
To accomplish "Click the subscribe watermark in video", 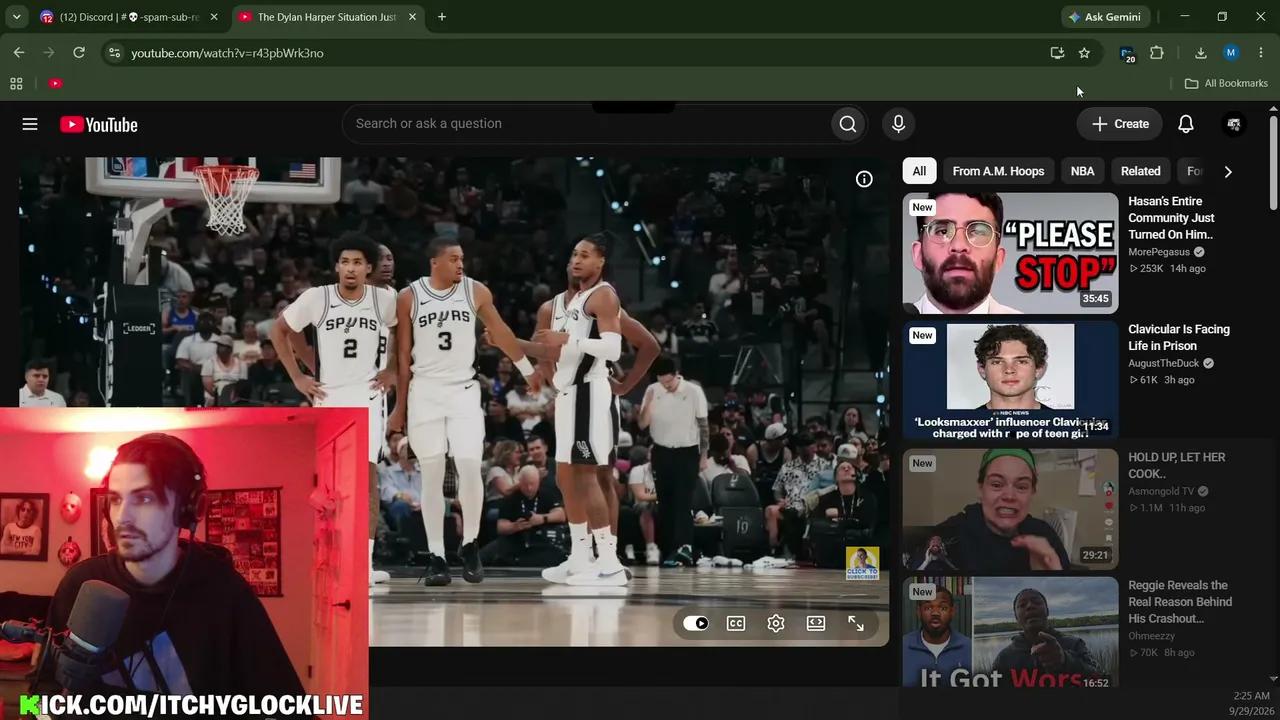I will [x=862, y=563].
